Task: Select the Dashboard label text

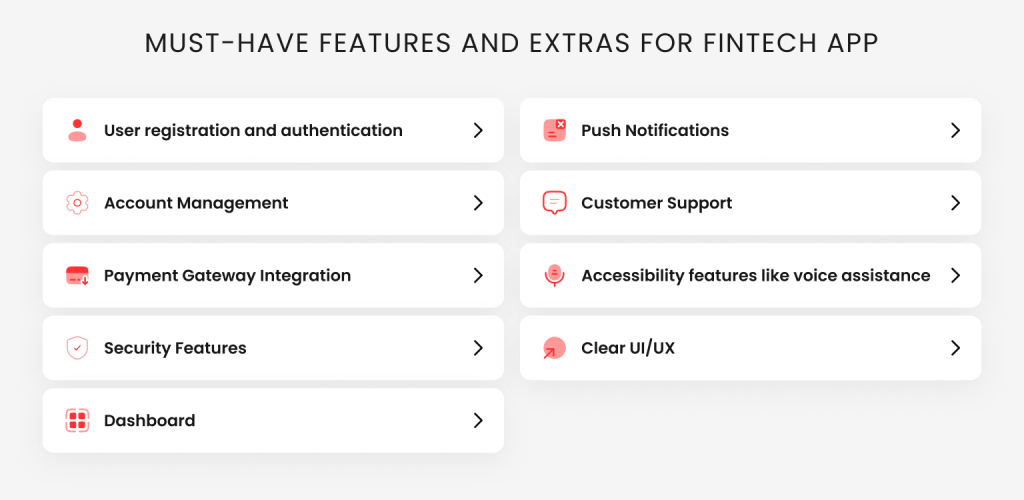Action: point(149,421)
